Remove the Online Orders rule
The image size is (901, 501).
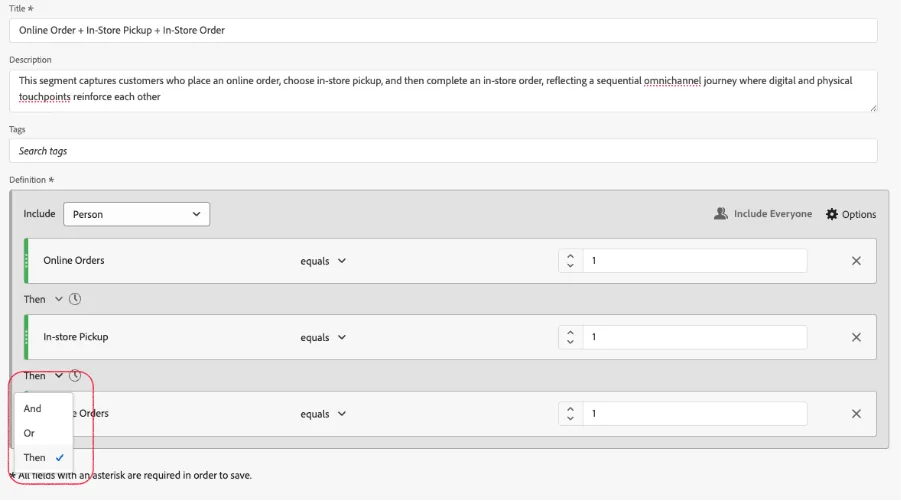click(856, 261)
